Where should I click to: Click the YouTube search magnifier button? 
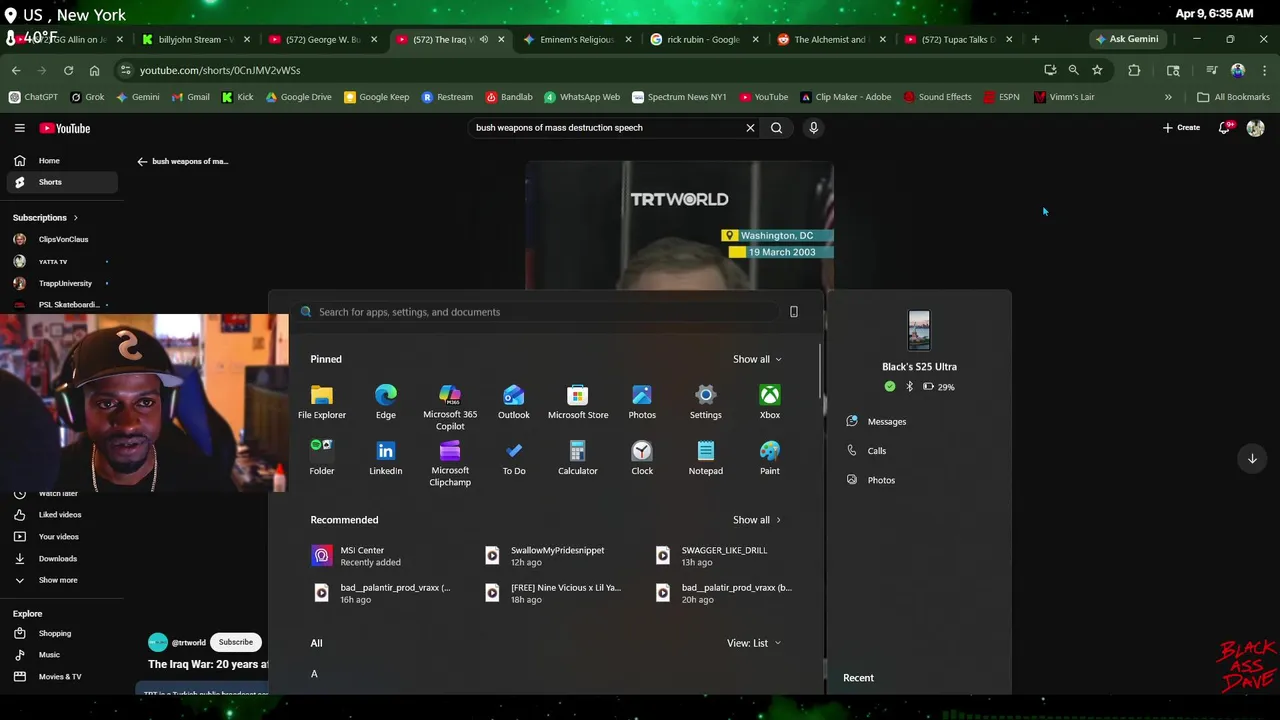[776, 128]
